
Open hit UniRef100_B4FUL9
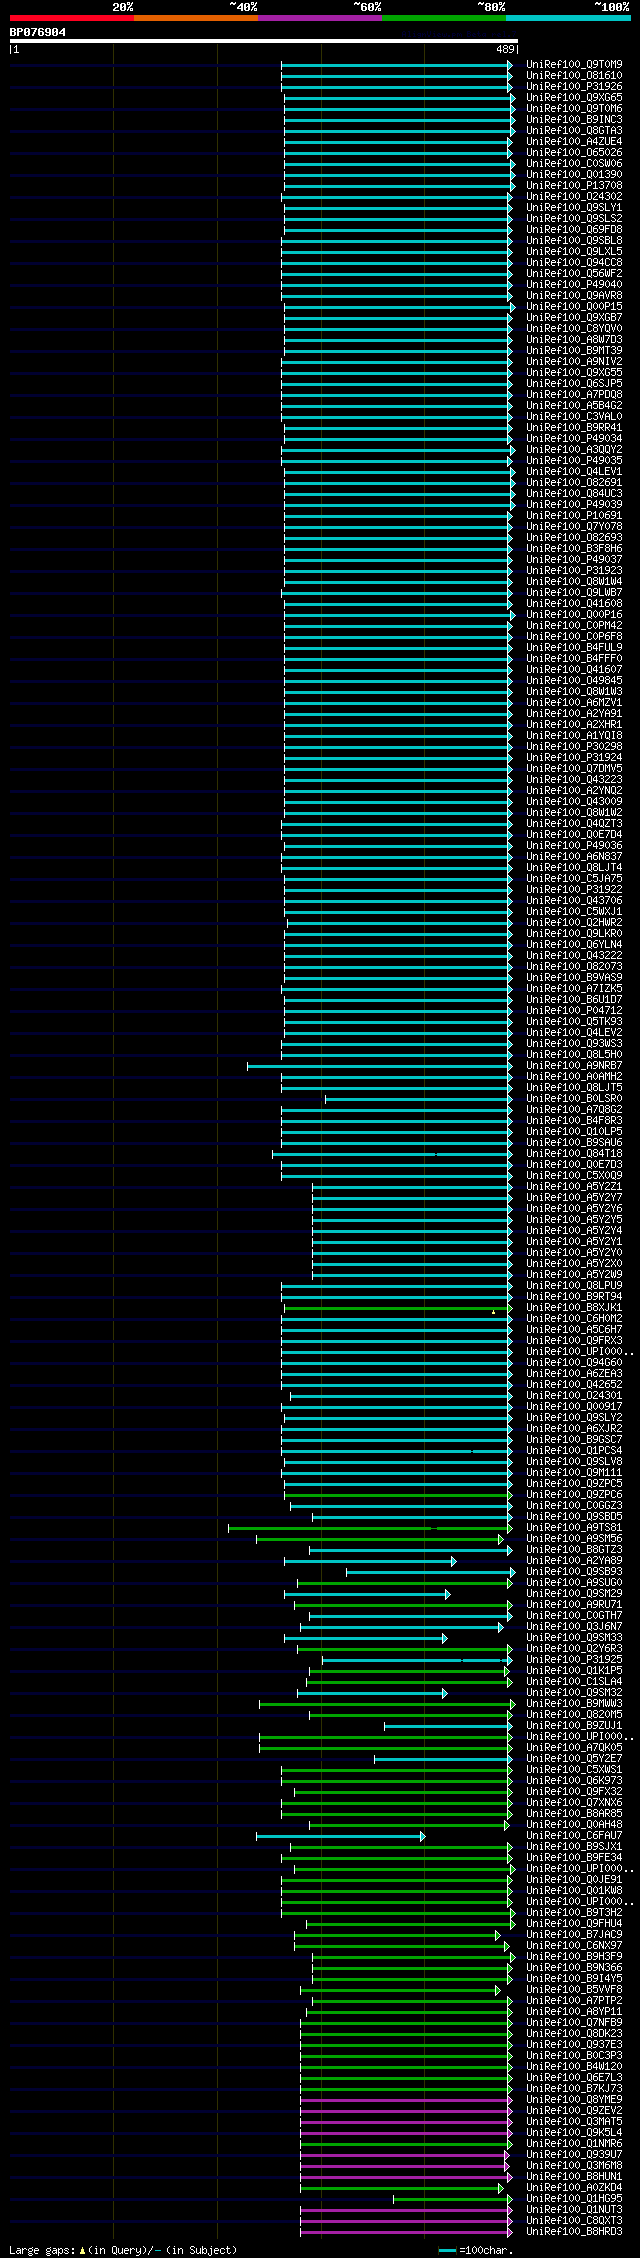coord(574,648)
